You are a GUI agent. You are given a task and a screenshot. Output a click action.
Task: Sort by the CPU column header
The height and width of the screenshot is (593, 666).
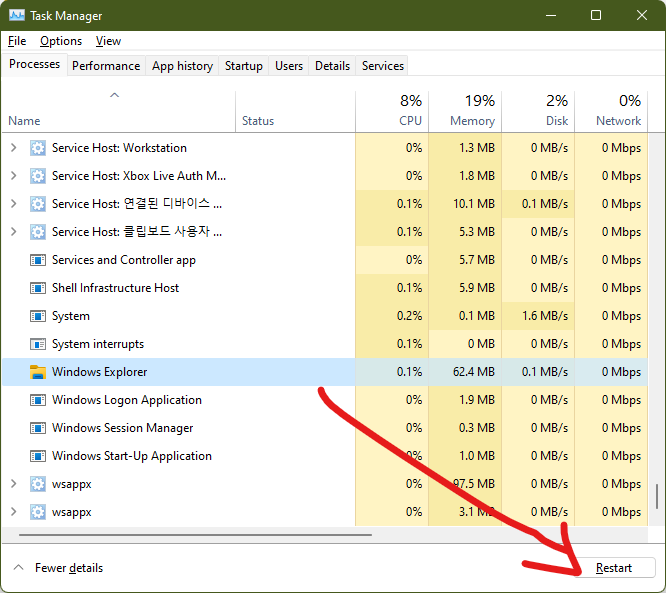[x=392, y=111]
